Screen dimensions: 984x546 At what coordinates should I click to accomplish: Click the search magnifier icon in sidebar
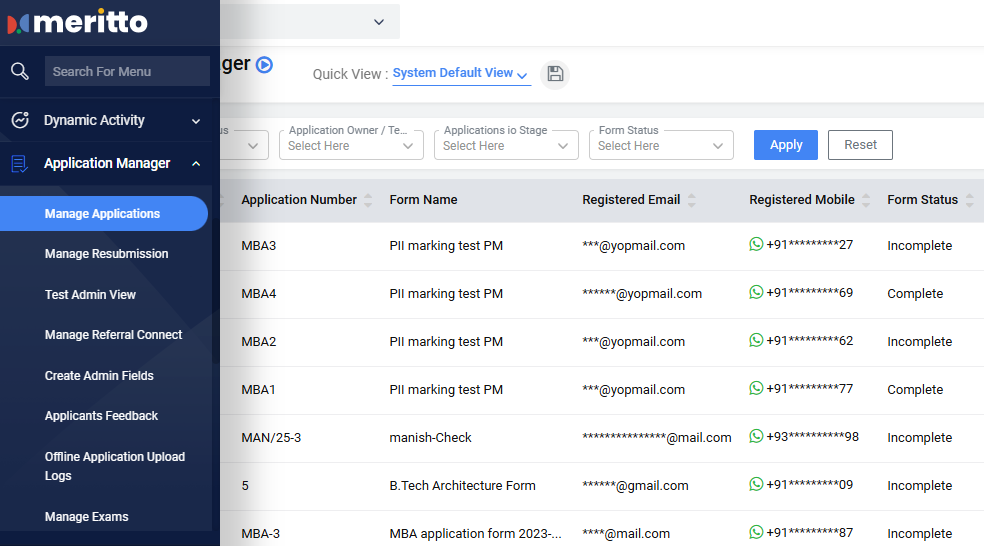click(19, 71)
